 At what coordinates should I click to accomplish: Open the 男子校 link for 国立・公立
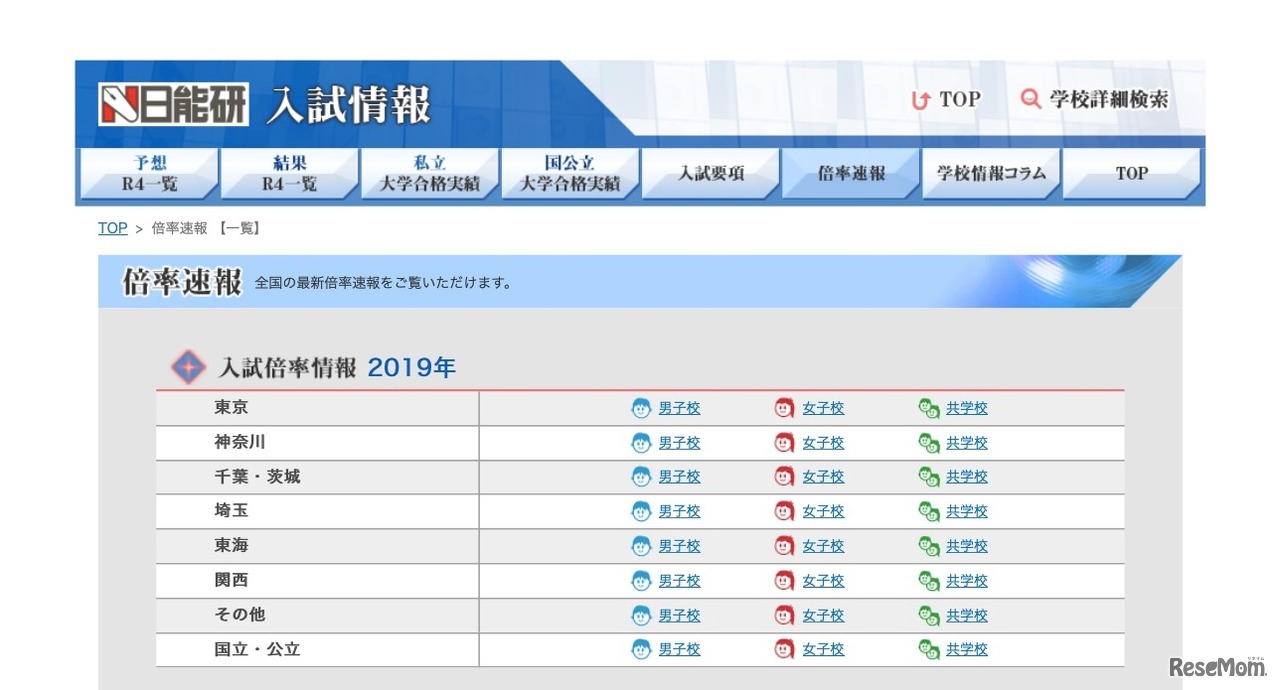679,650
